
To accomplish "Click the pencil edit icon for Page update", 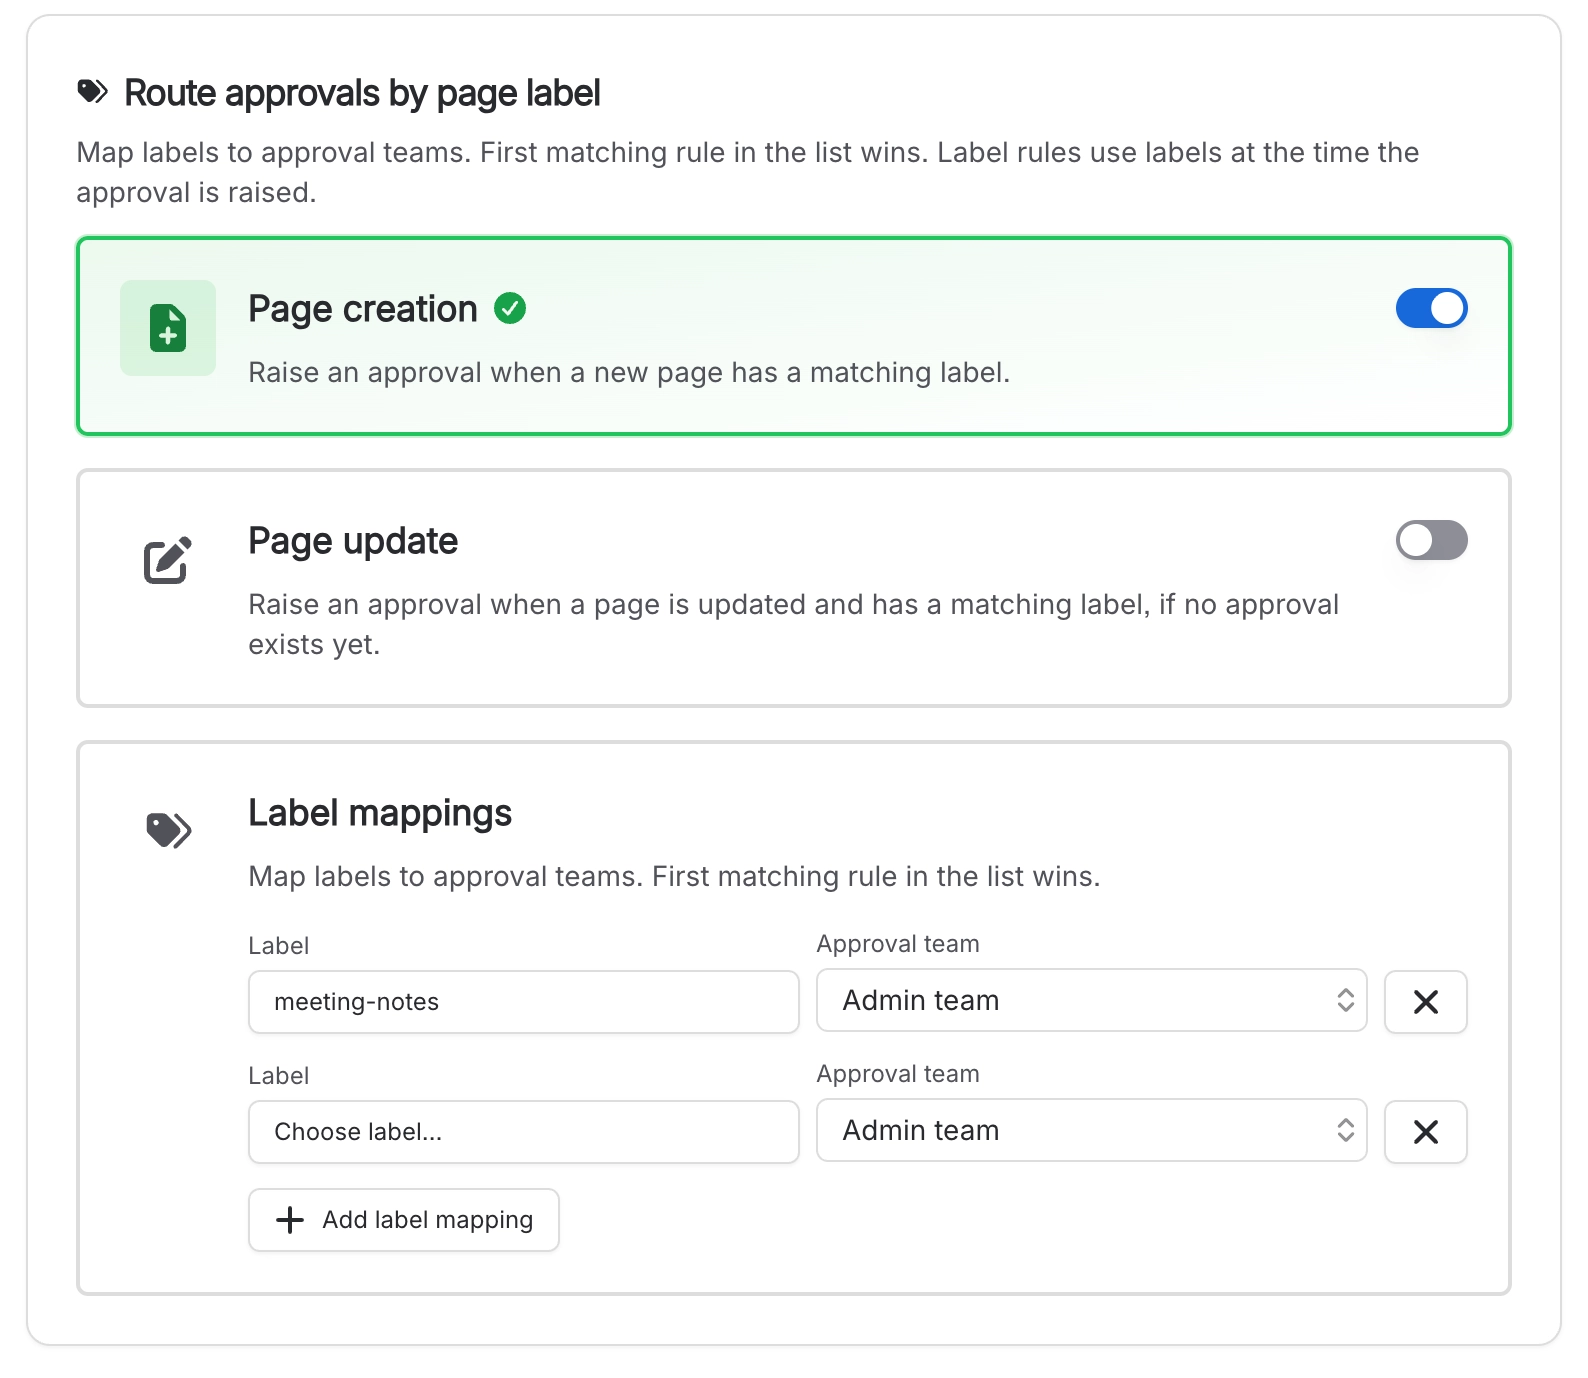I will point(168,560).
